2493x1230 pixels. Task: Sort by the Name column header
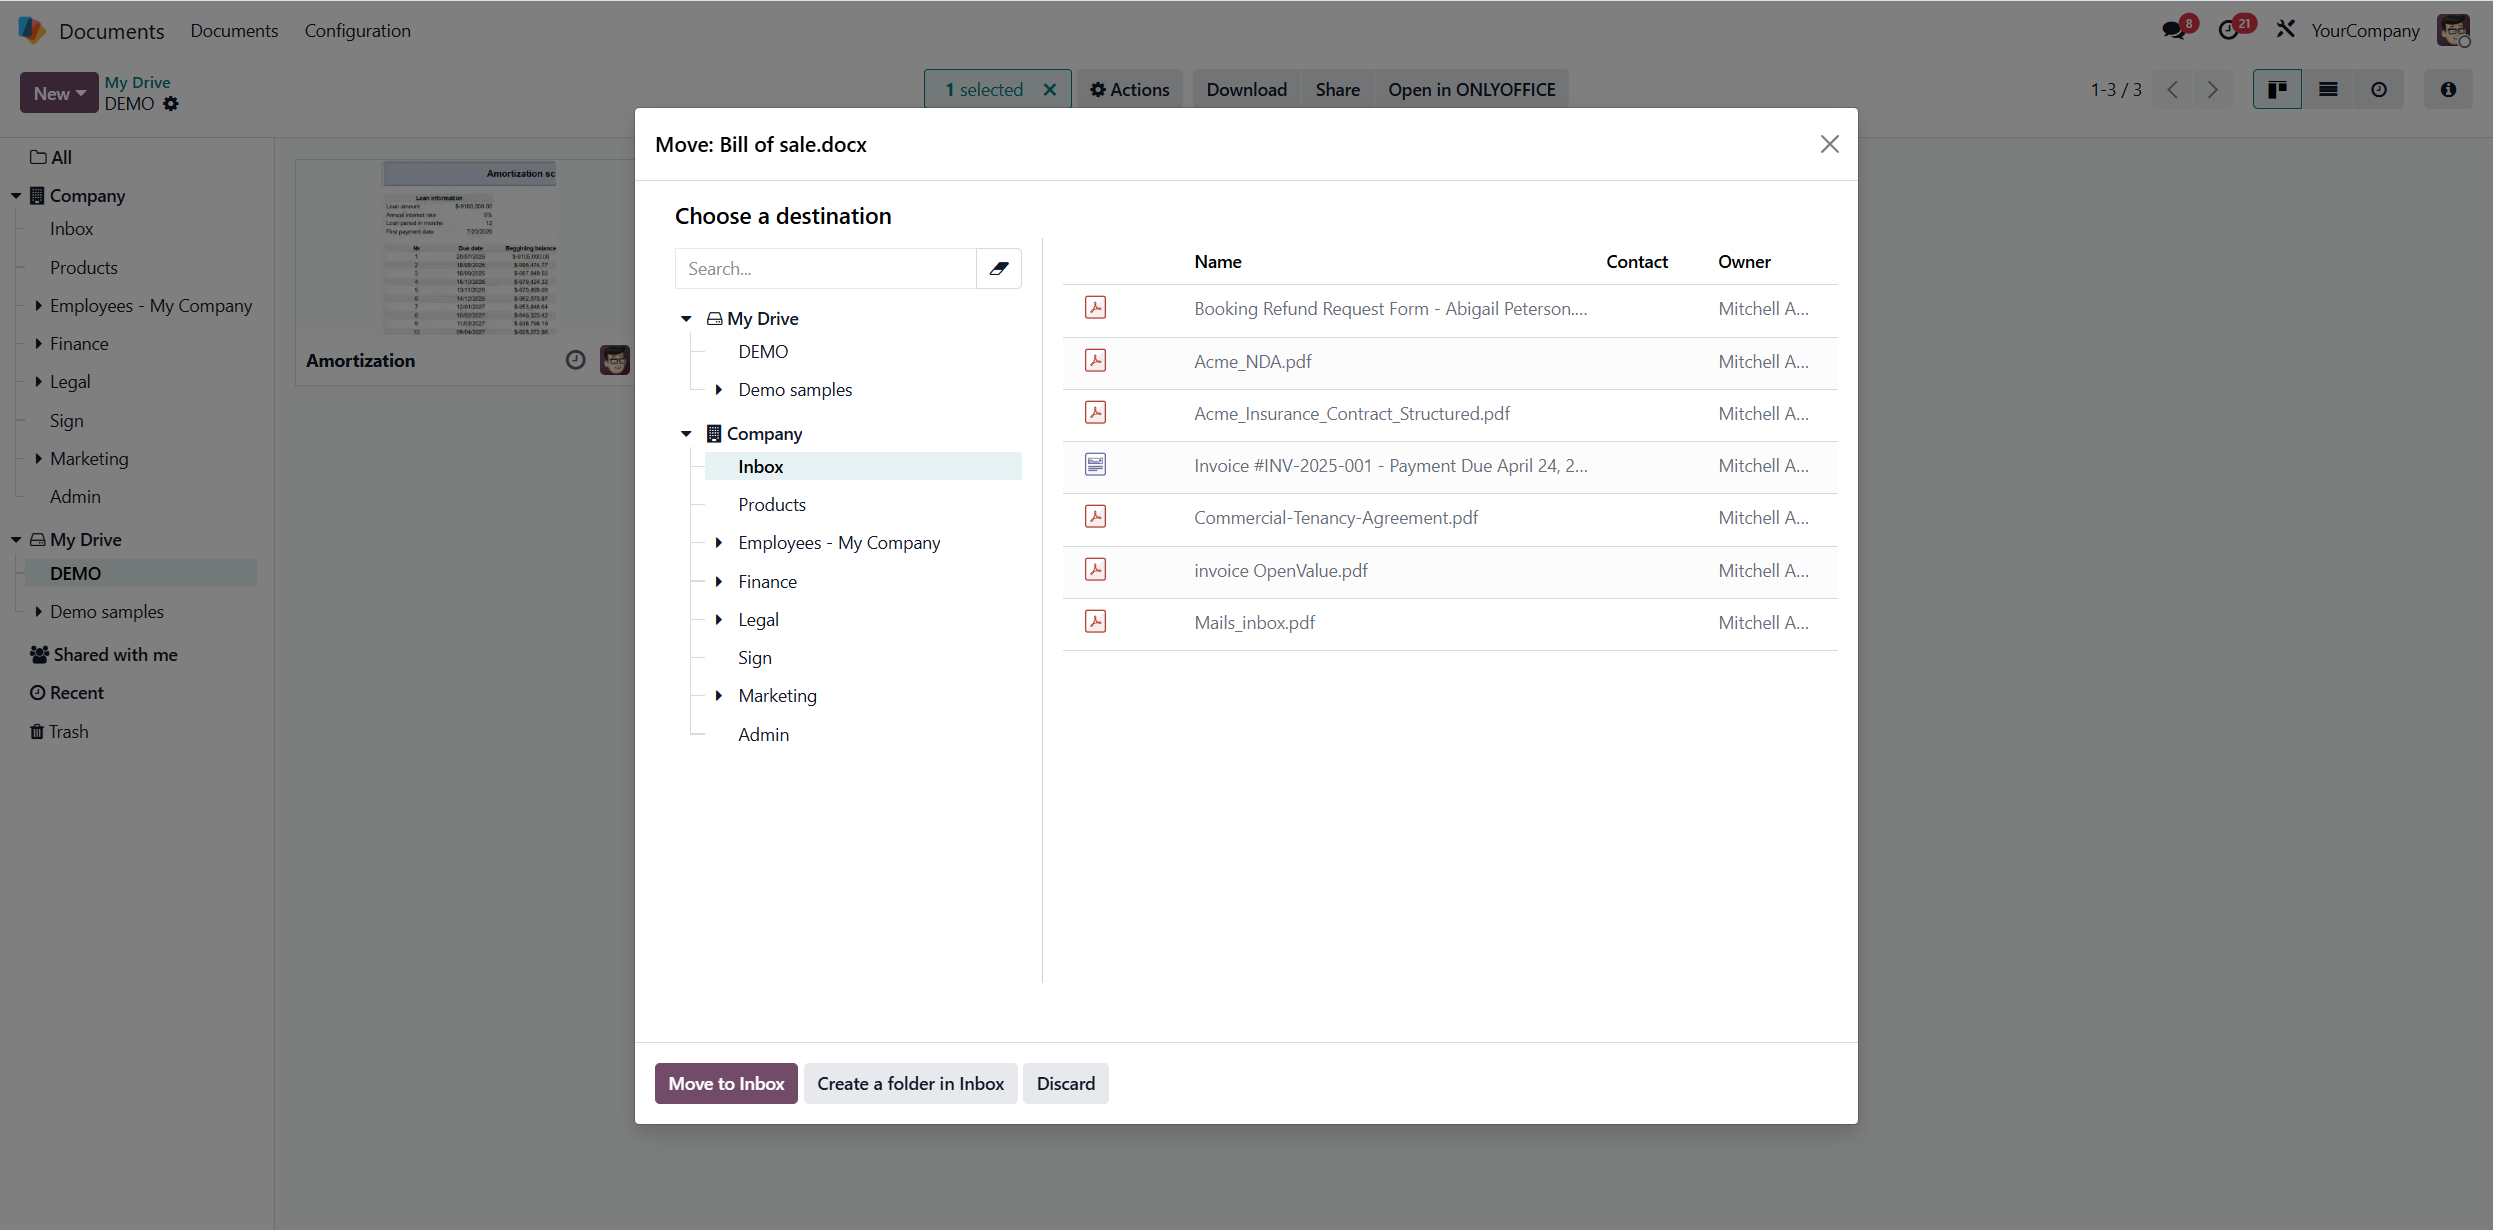[1217, 261]
